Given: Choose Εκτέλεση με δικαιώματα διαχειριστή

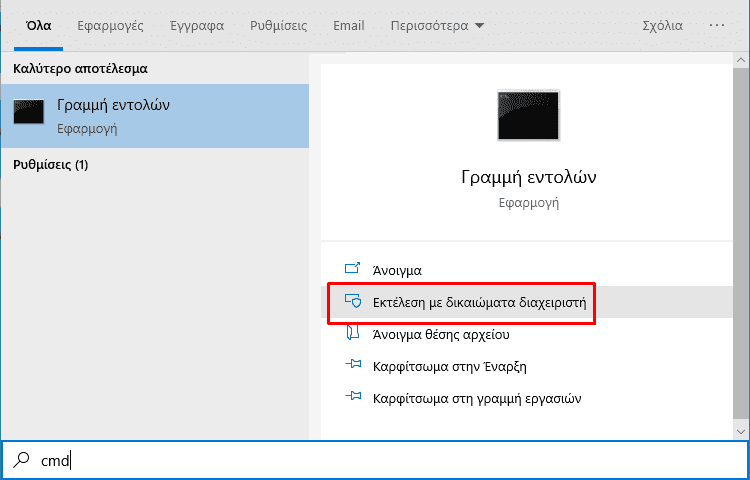Looking at the screenshot, I should click(x=479, y=301).
